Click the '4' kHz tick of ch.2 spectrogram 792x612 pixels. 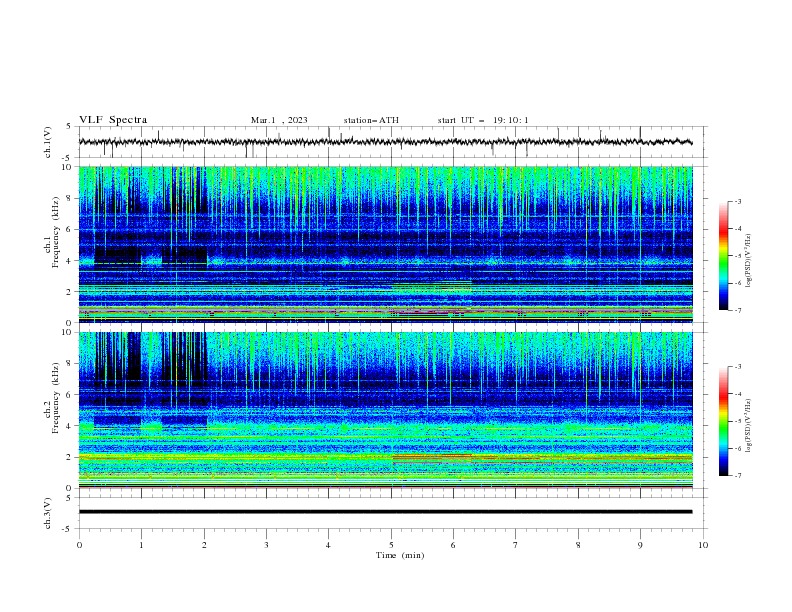(x=71, y=426)
